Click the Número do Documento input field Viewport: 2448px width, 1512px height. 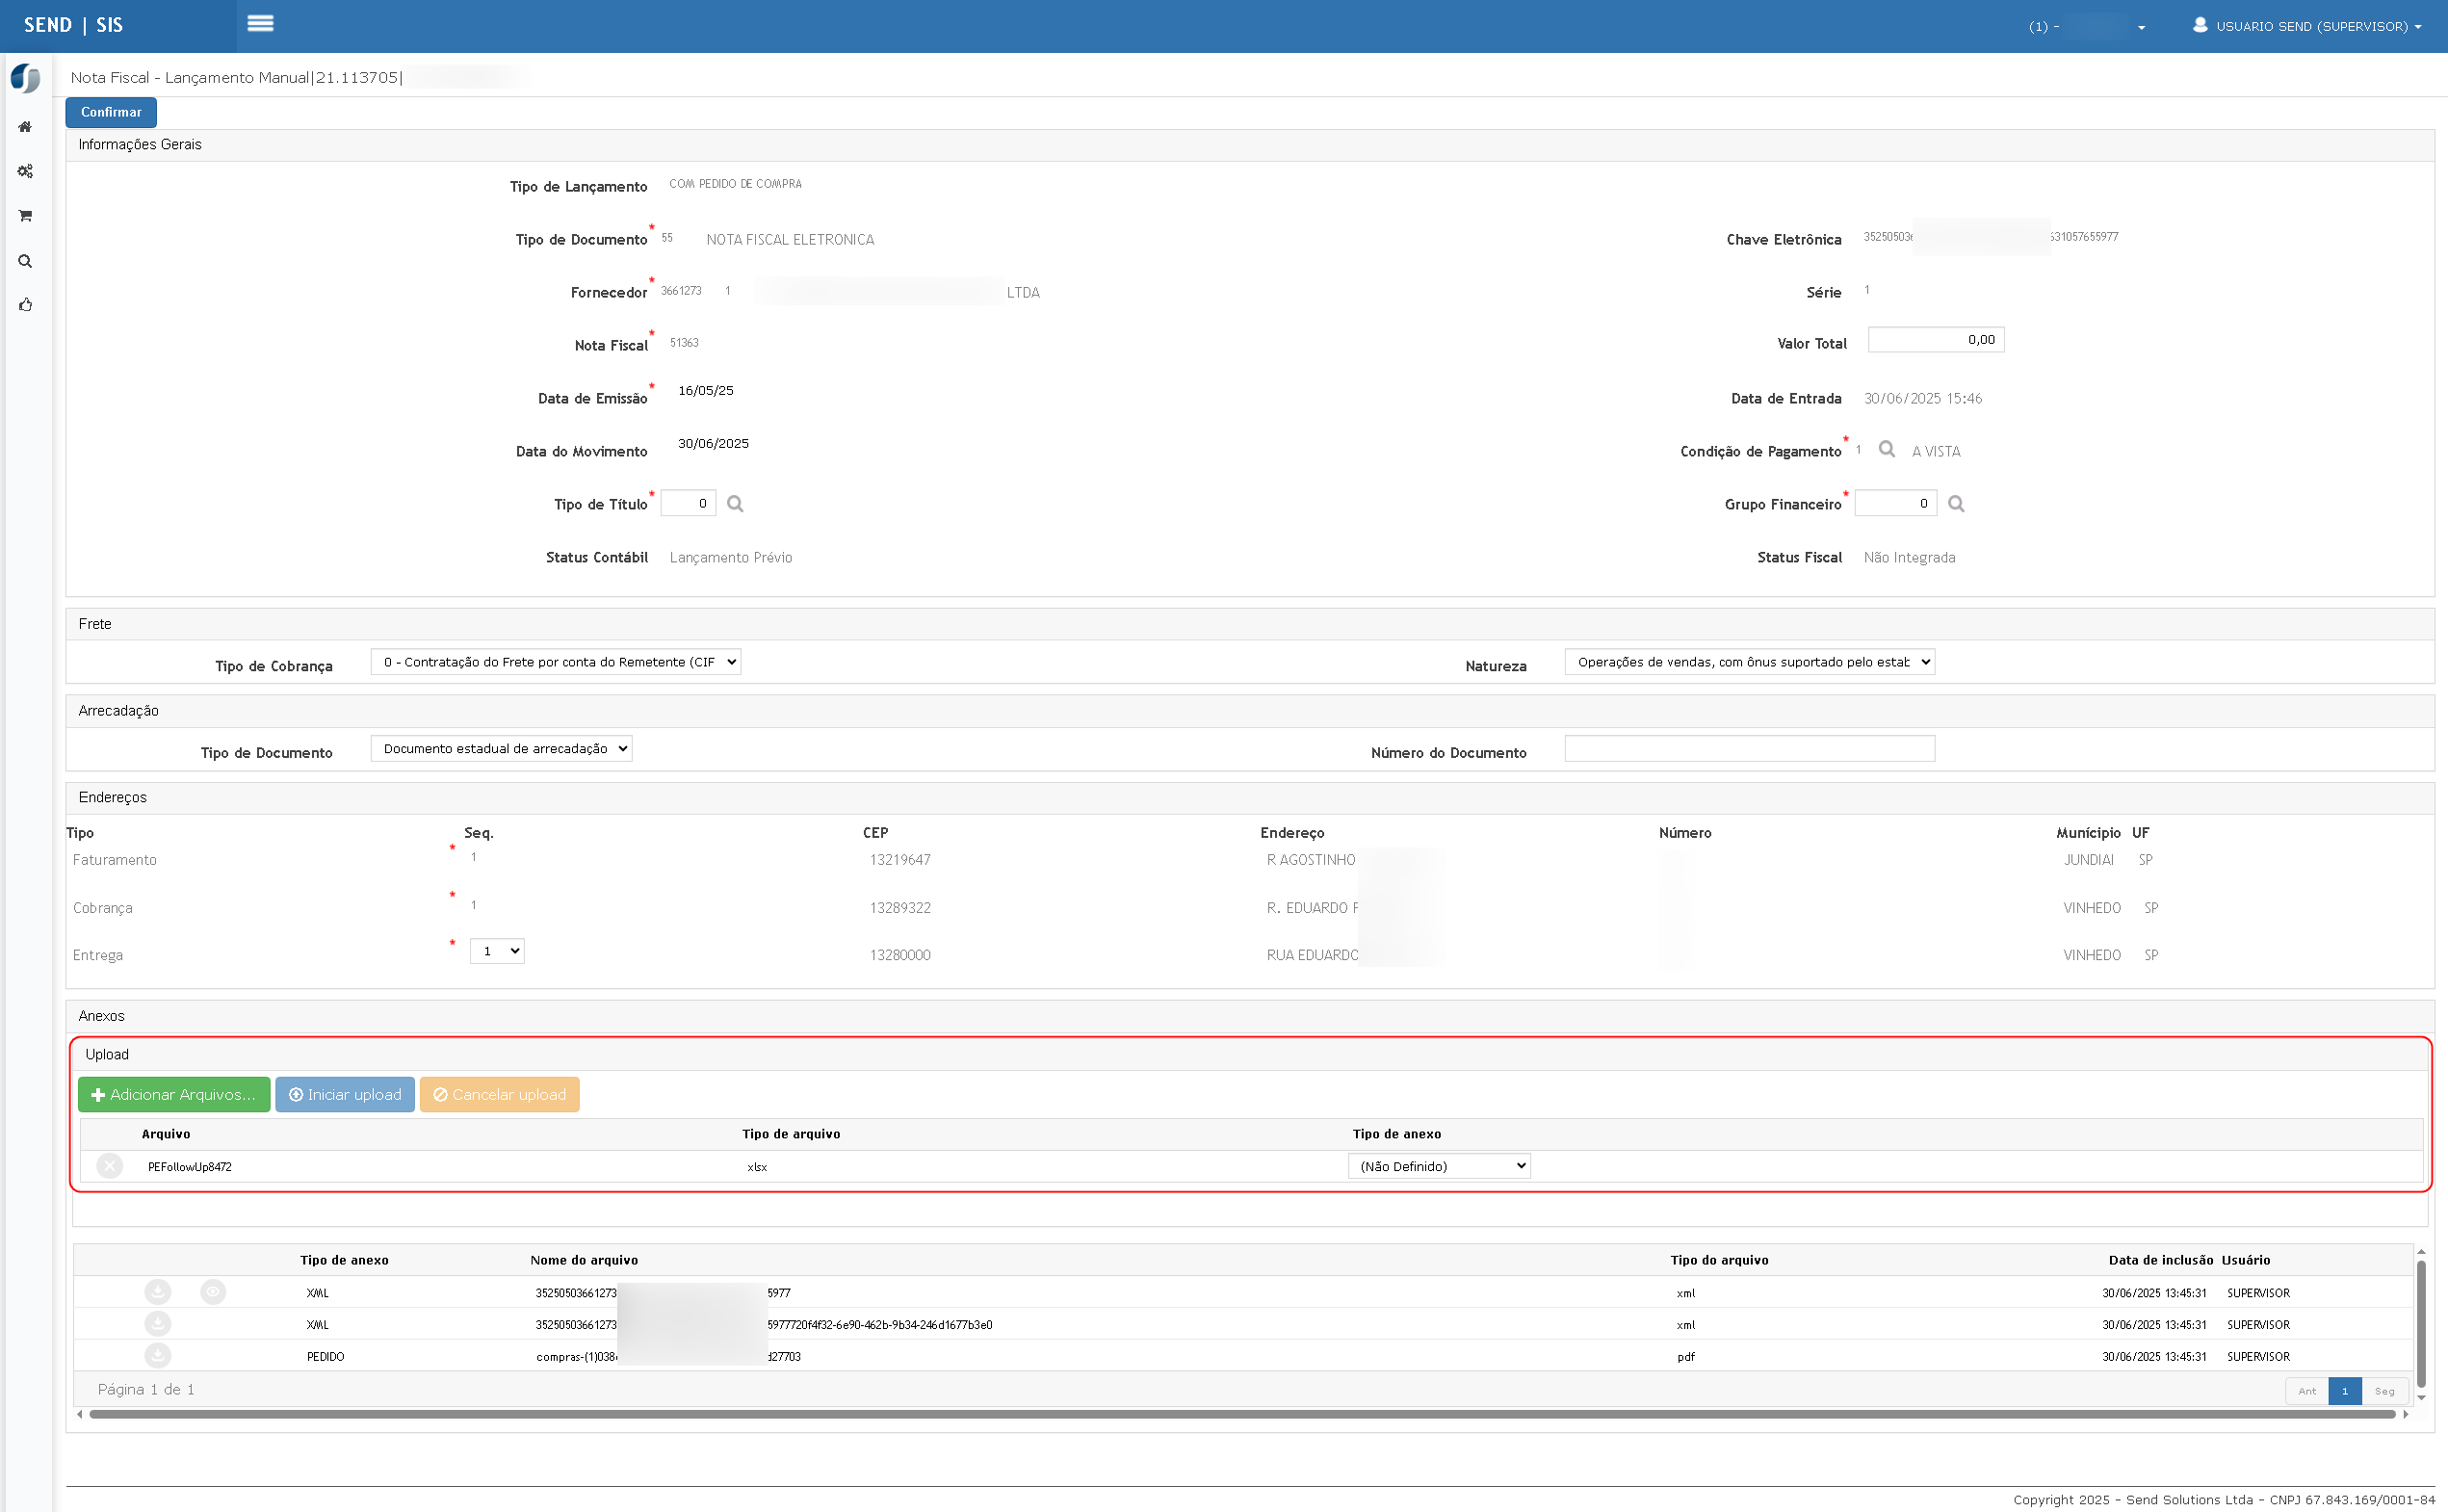click(1750, 749)
